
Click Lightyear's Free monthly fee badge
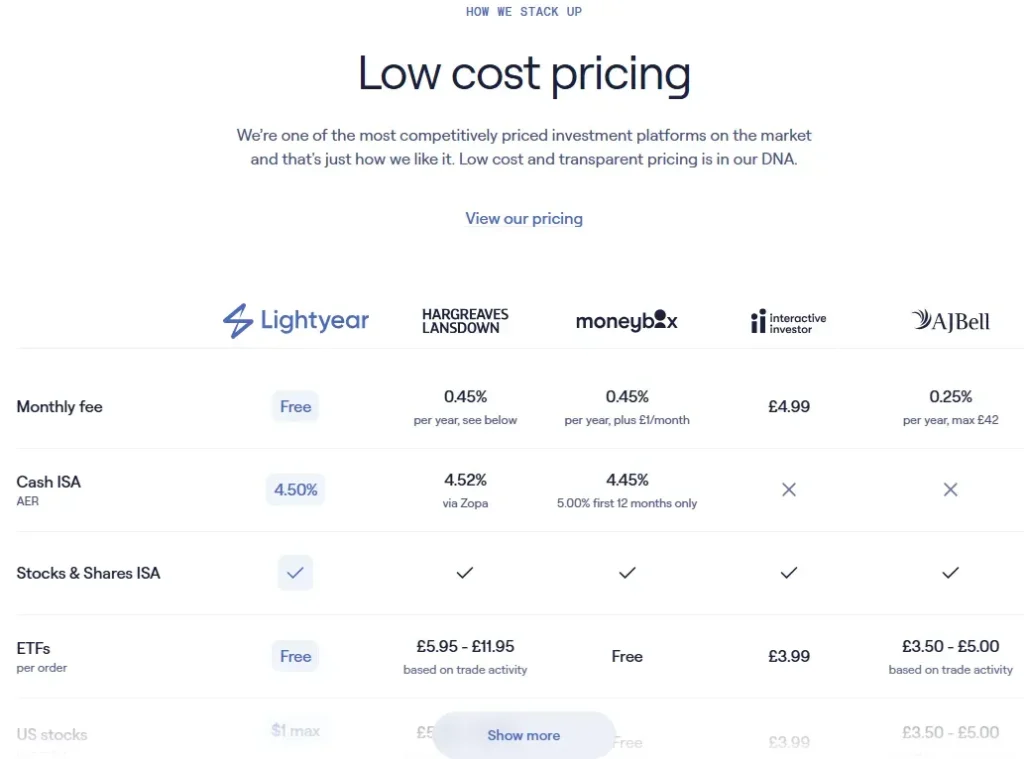pyautogui.click(x=295, y=406)
